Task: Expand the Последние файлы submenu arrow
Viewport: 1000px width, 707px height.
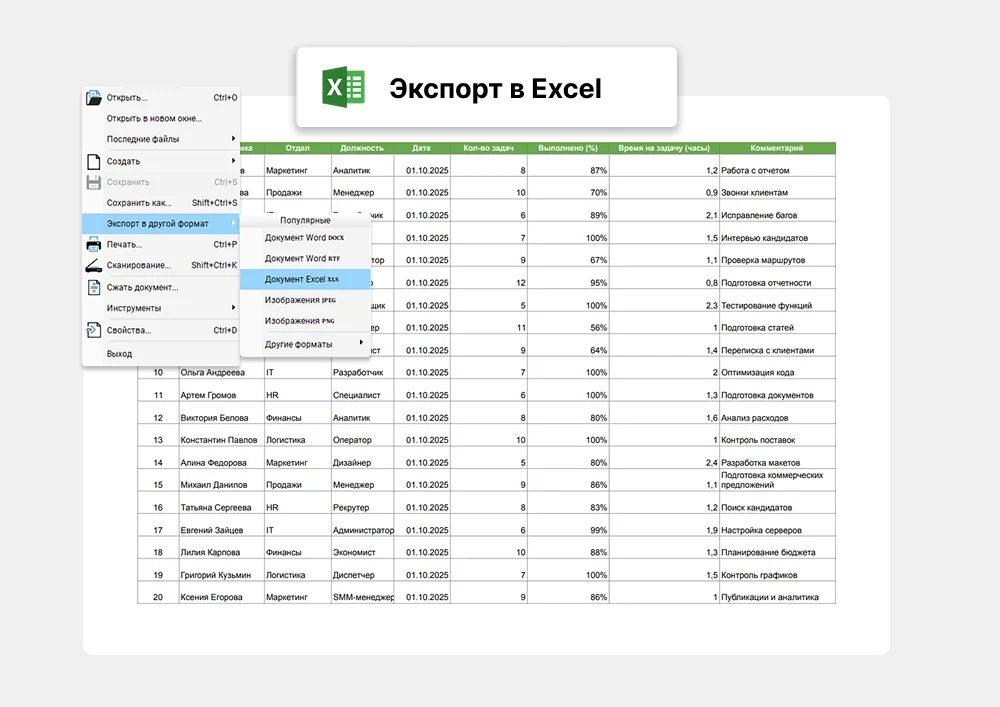Action: 233,139
